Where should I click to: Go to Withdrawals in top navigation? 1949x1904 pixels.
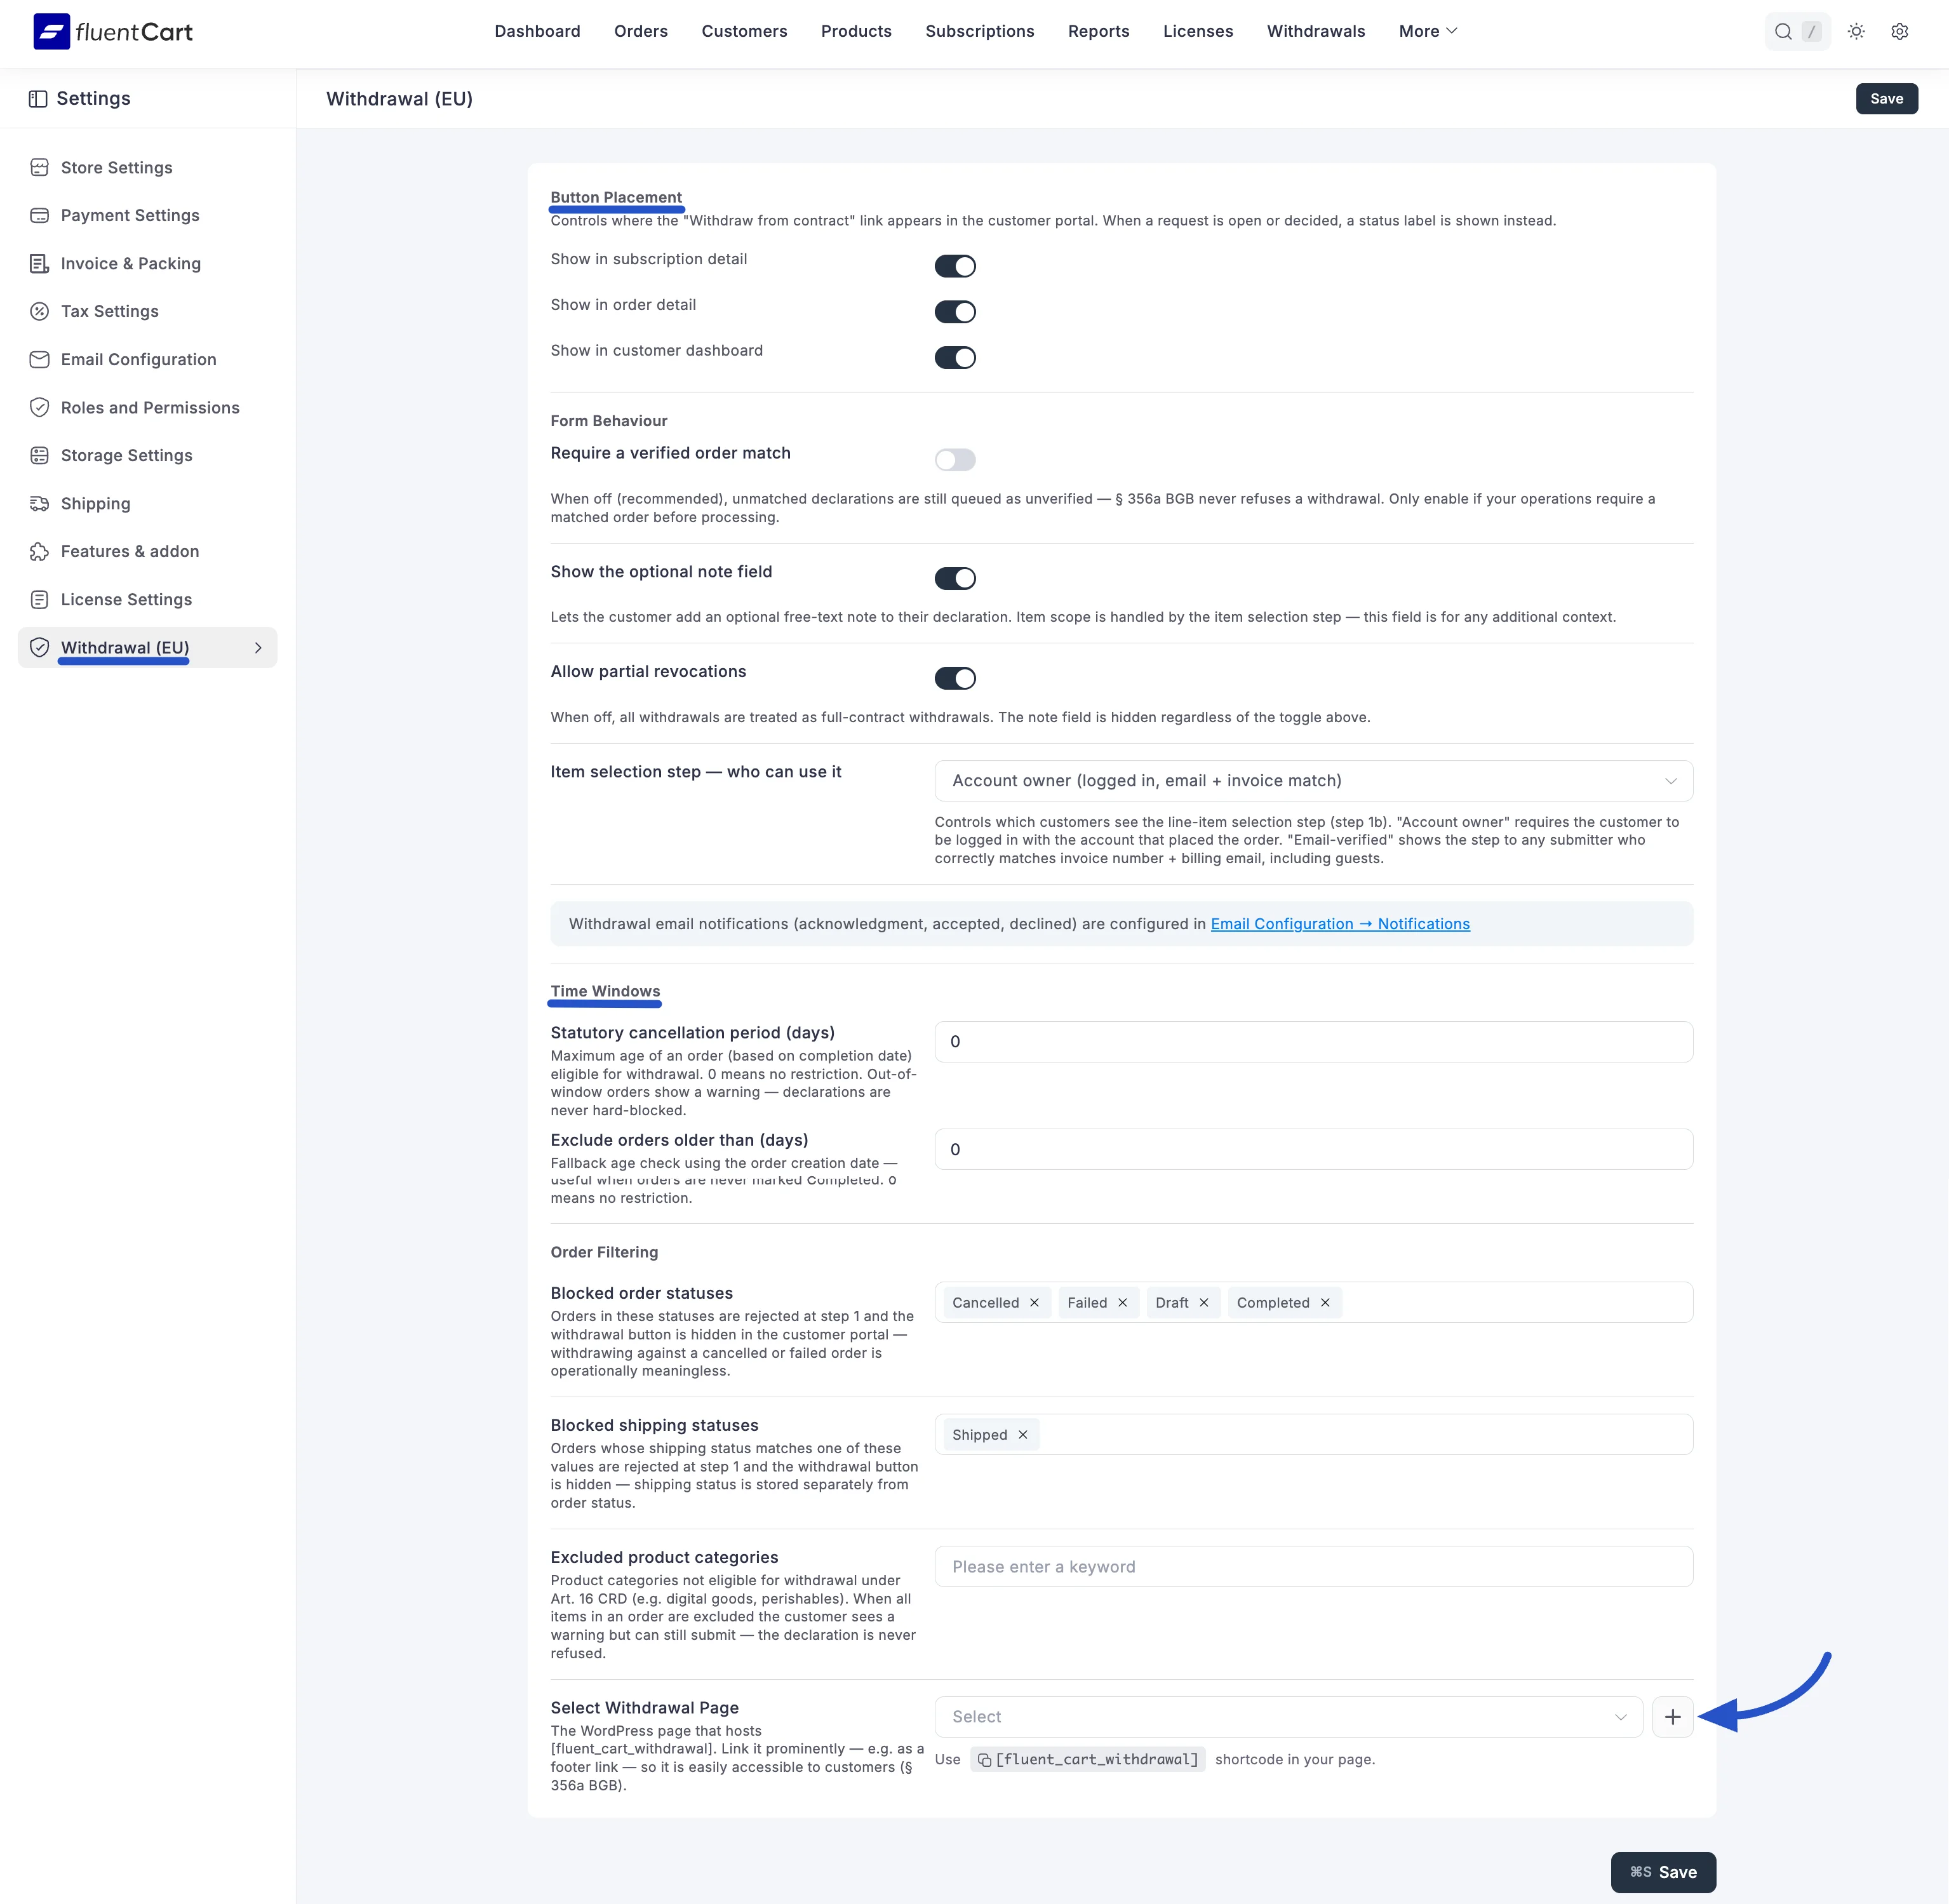tap(1316, 31)
